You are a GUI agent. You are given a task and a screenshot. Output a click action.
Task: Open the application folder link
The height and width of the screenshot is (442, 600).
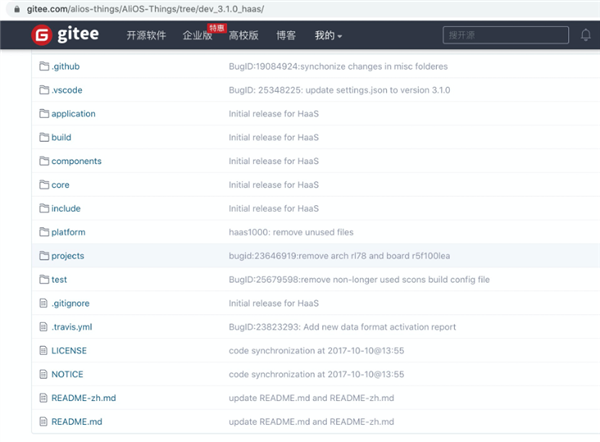click(x=73, y=114)
